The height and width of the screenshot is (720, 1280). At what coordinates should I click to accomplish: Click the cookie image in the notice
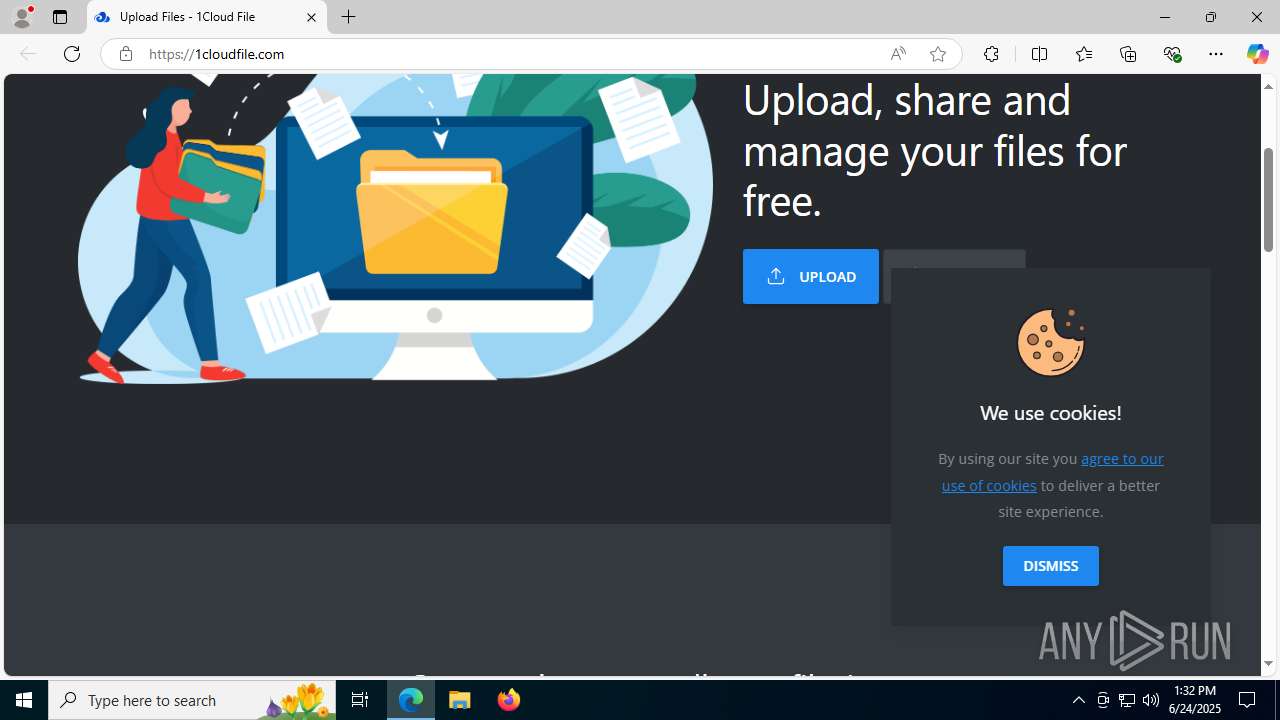(1051, 342)
